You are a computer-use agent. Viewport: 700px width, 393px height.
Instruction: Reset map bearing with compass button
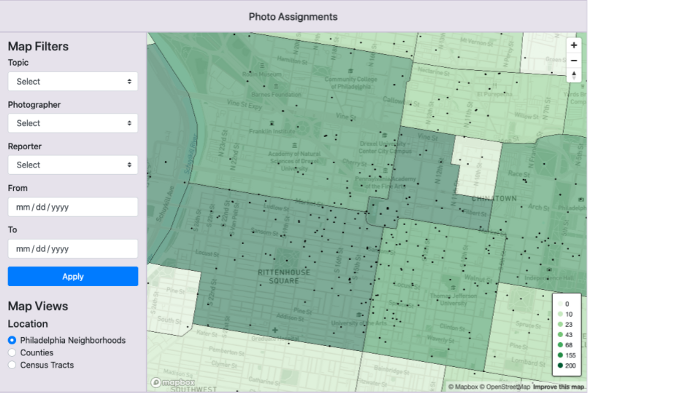(574, 75)
